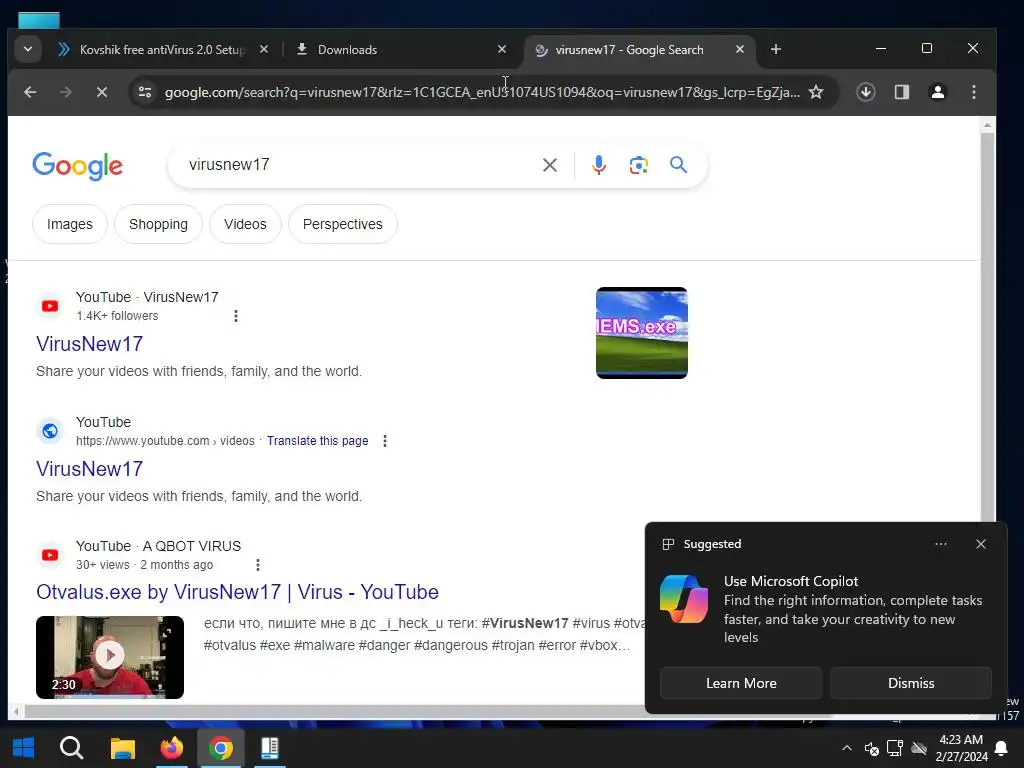The image size is (1024, 768).
Task: Open Chrome downloads icon in toolbar
Action: coord(866,92)
